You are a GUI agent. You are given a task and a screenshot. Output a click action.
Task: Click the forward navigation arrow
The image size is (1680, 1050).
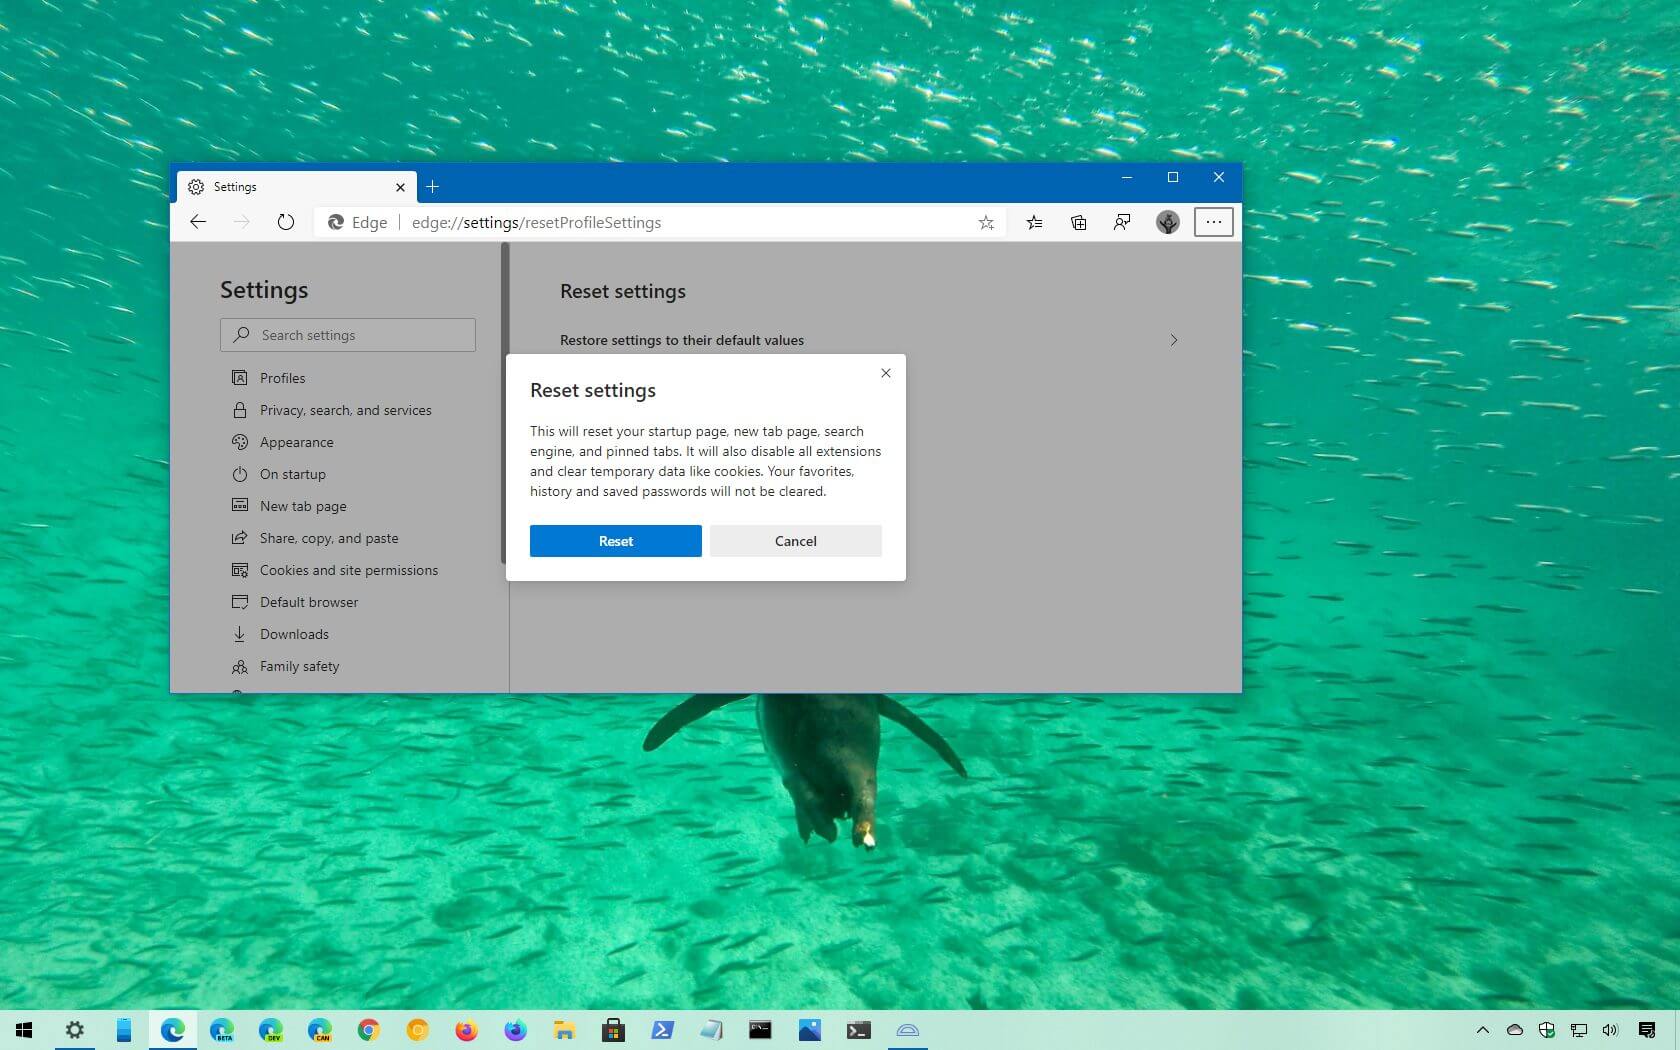tap(242, 222)
